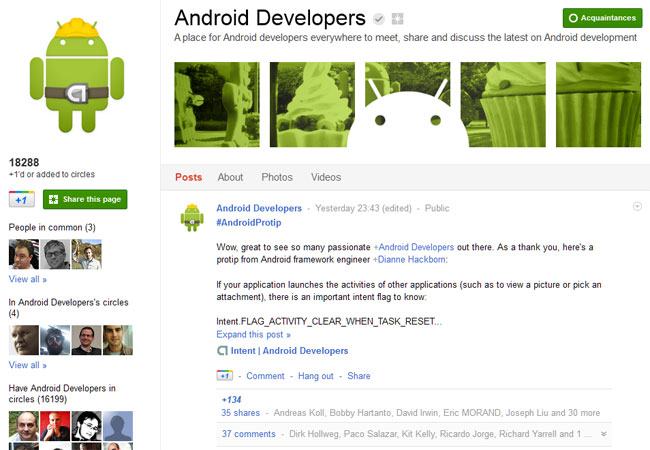Click the +Dianne Hackborn mention
This screenshot has width=650, height=450.
pyautogui.click(x=410, y=259)
